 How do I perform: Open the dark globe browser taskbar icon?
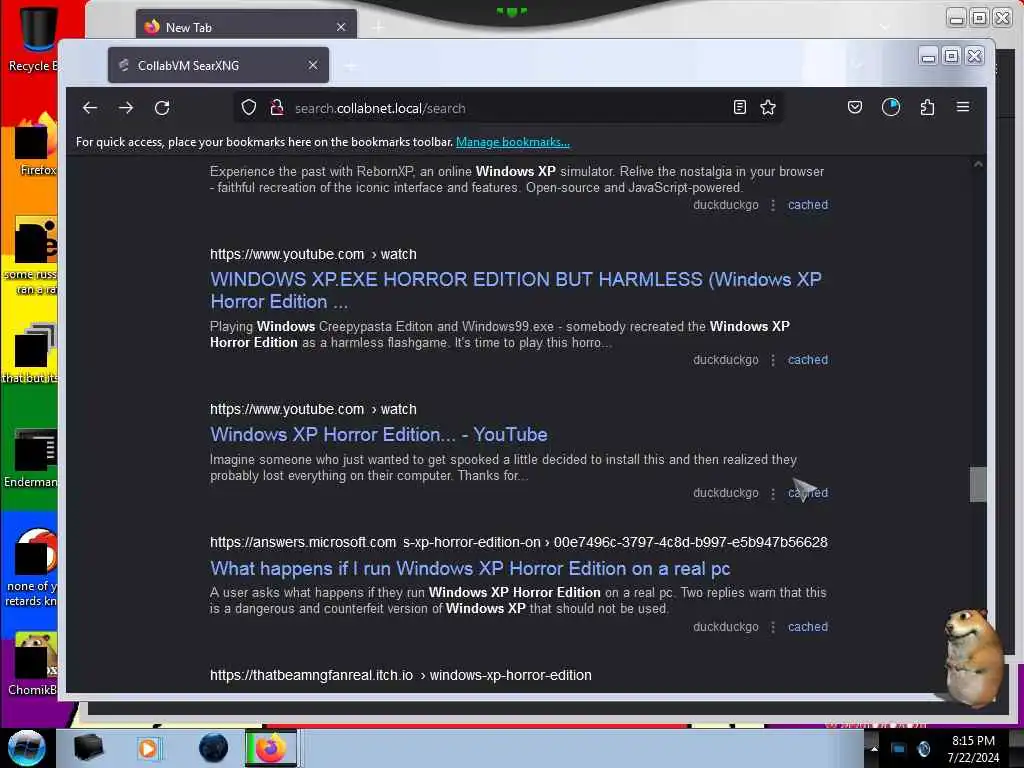click(213, 748)
